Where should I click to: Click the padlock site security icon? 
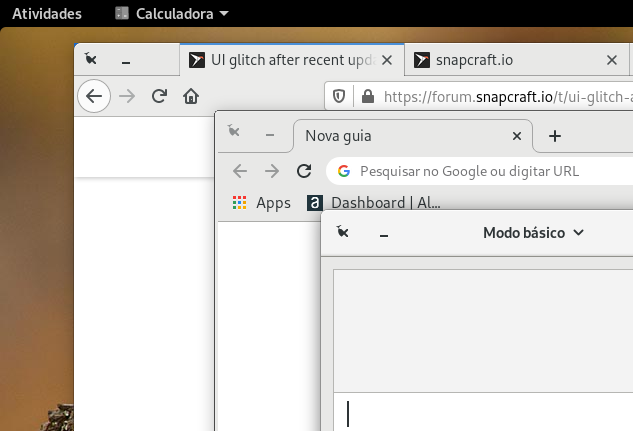pos(367,97)
